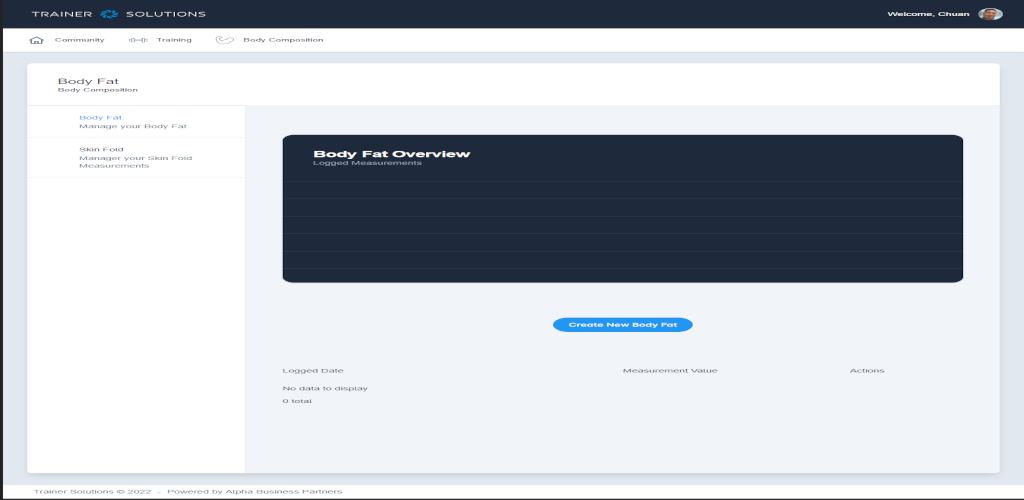
Task: Sort by Logged Date column header
Action: [313, 370]
